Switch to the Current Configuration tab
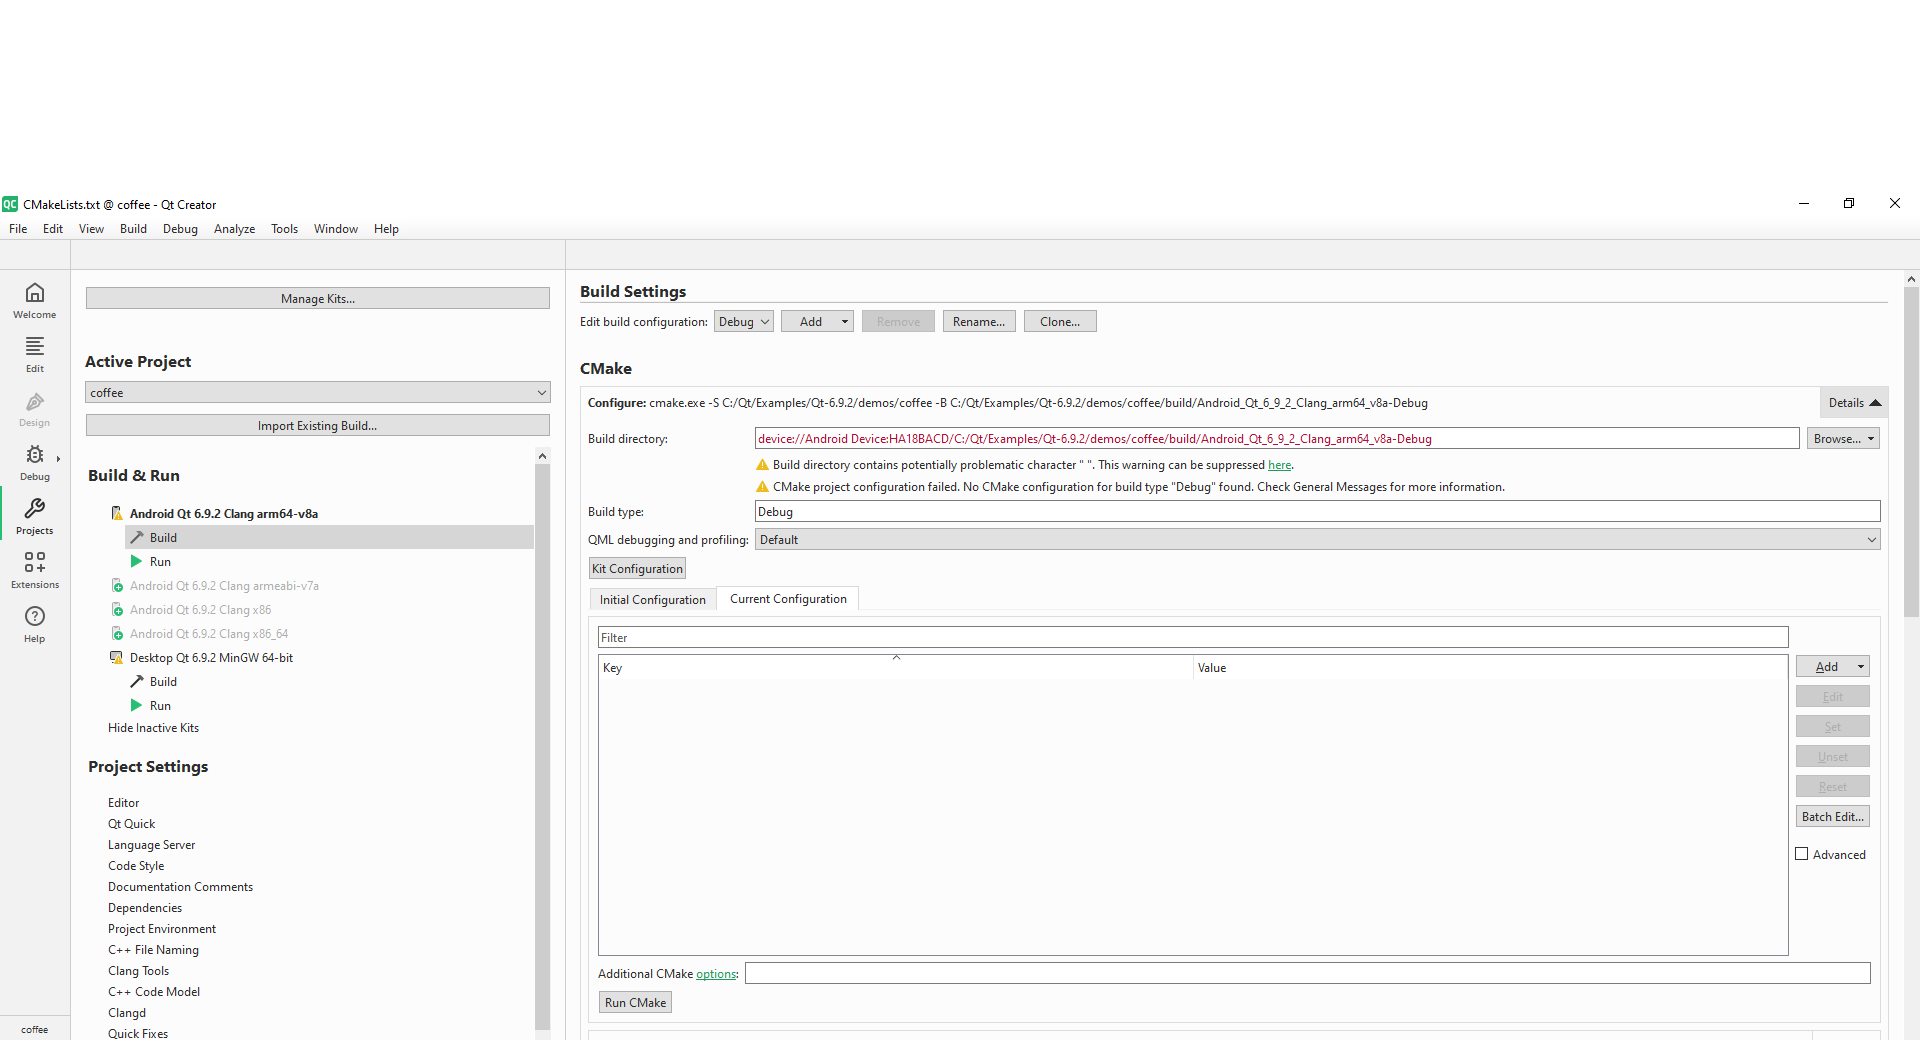 [x=788, y=599]
